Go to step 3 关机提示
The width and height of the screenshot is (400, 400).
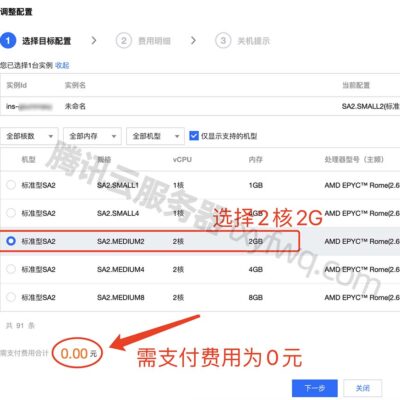[243, 41]
